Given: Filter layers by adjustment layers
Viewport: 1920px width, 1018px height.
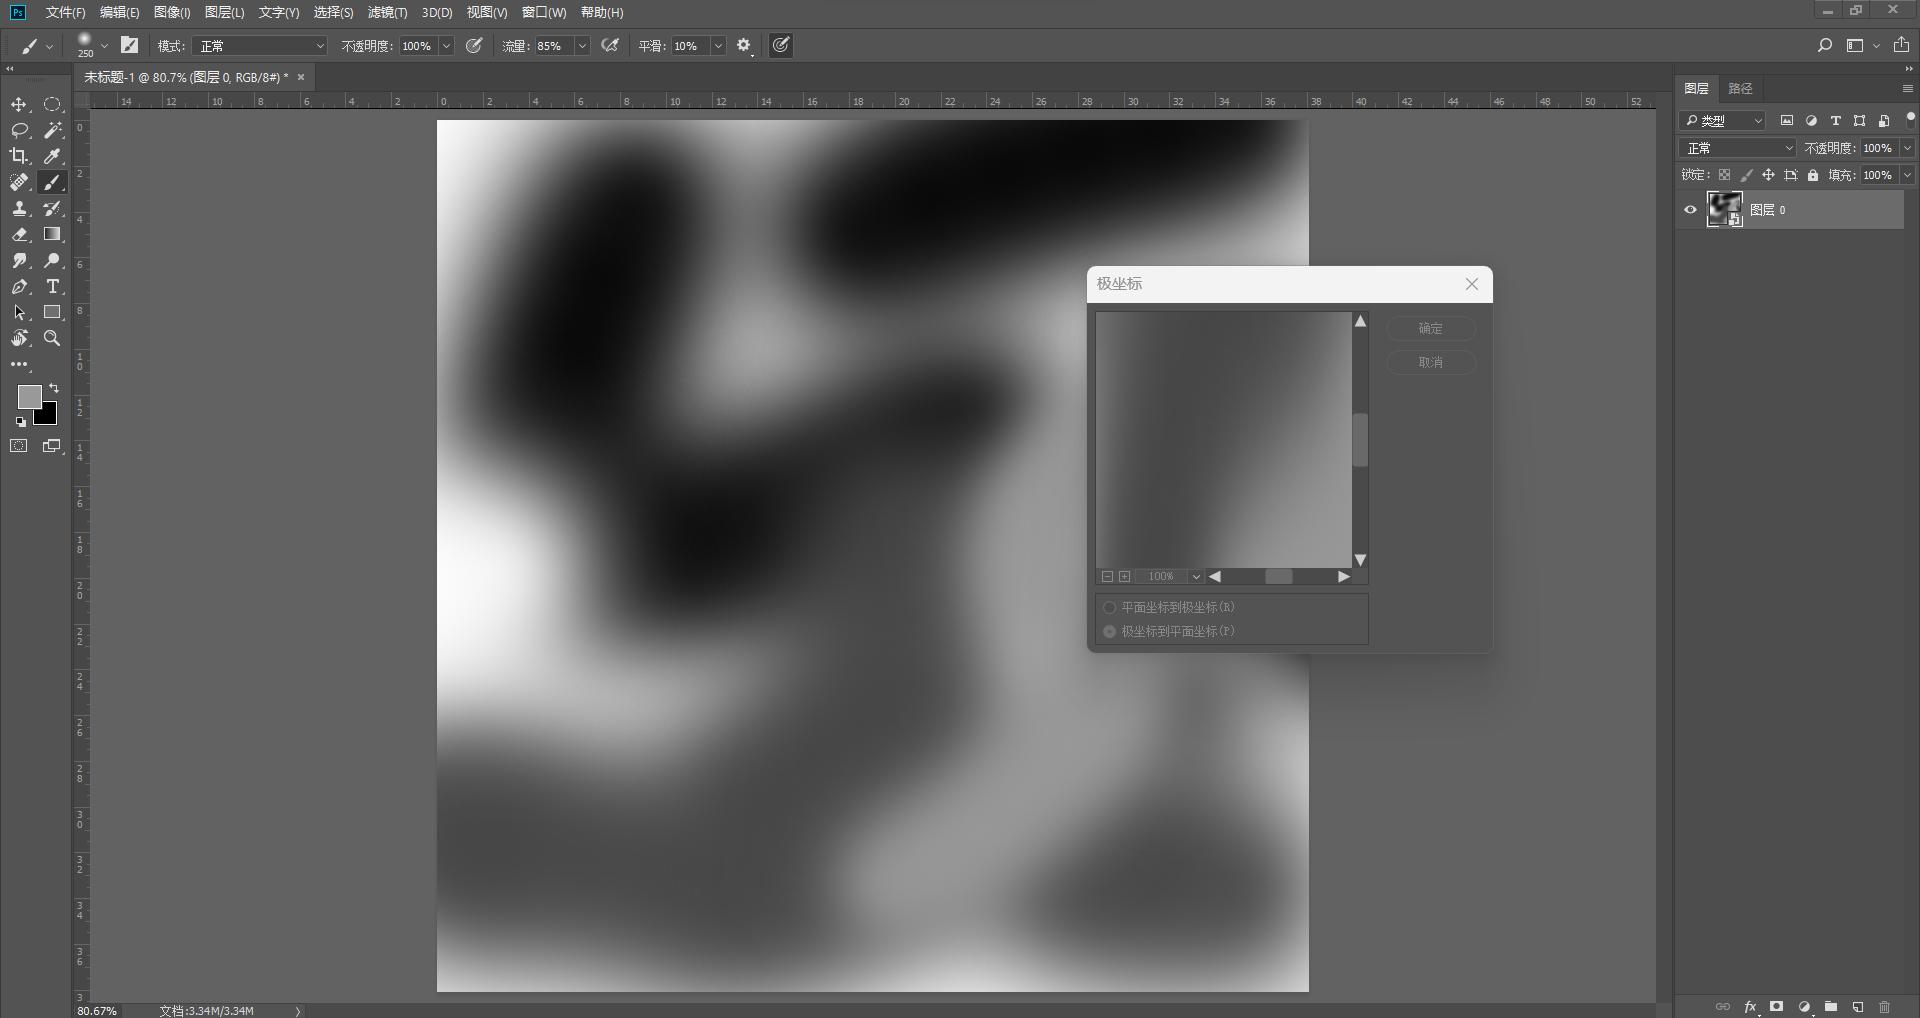Looking at the screenshot, I should (x=1811, y=121).
